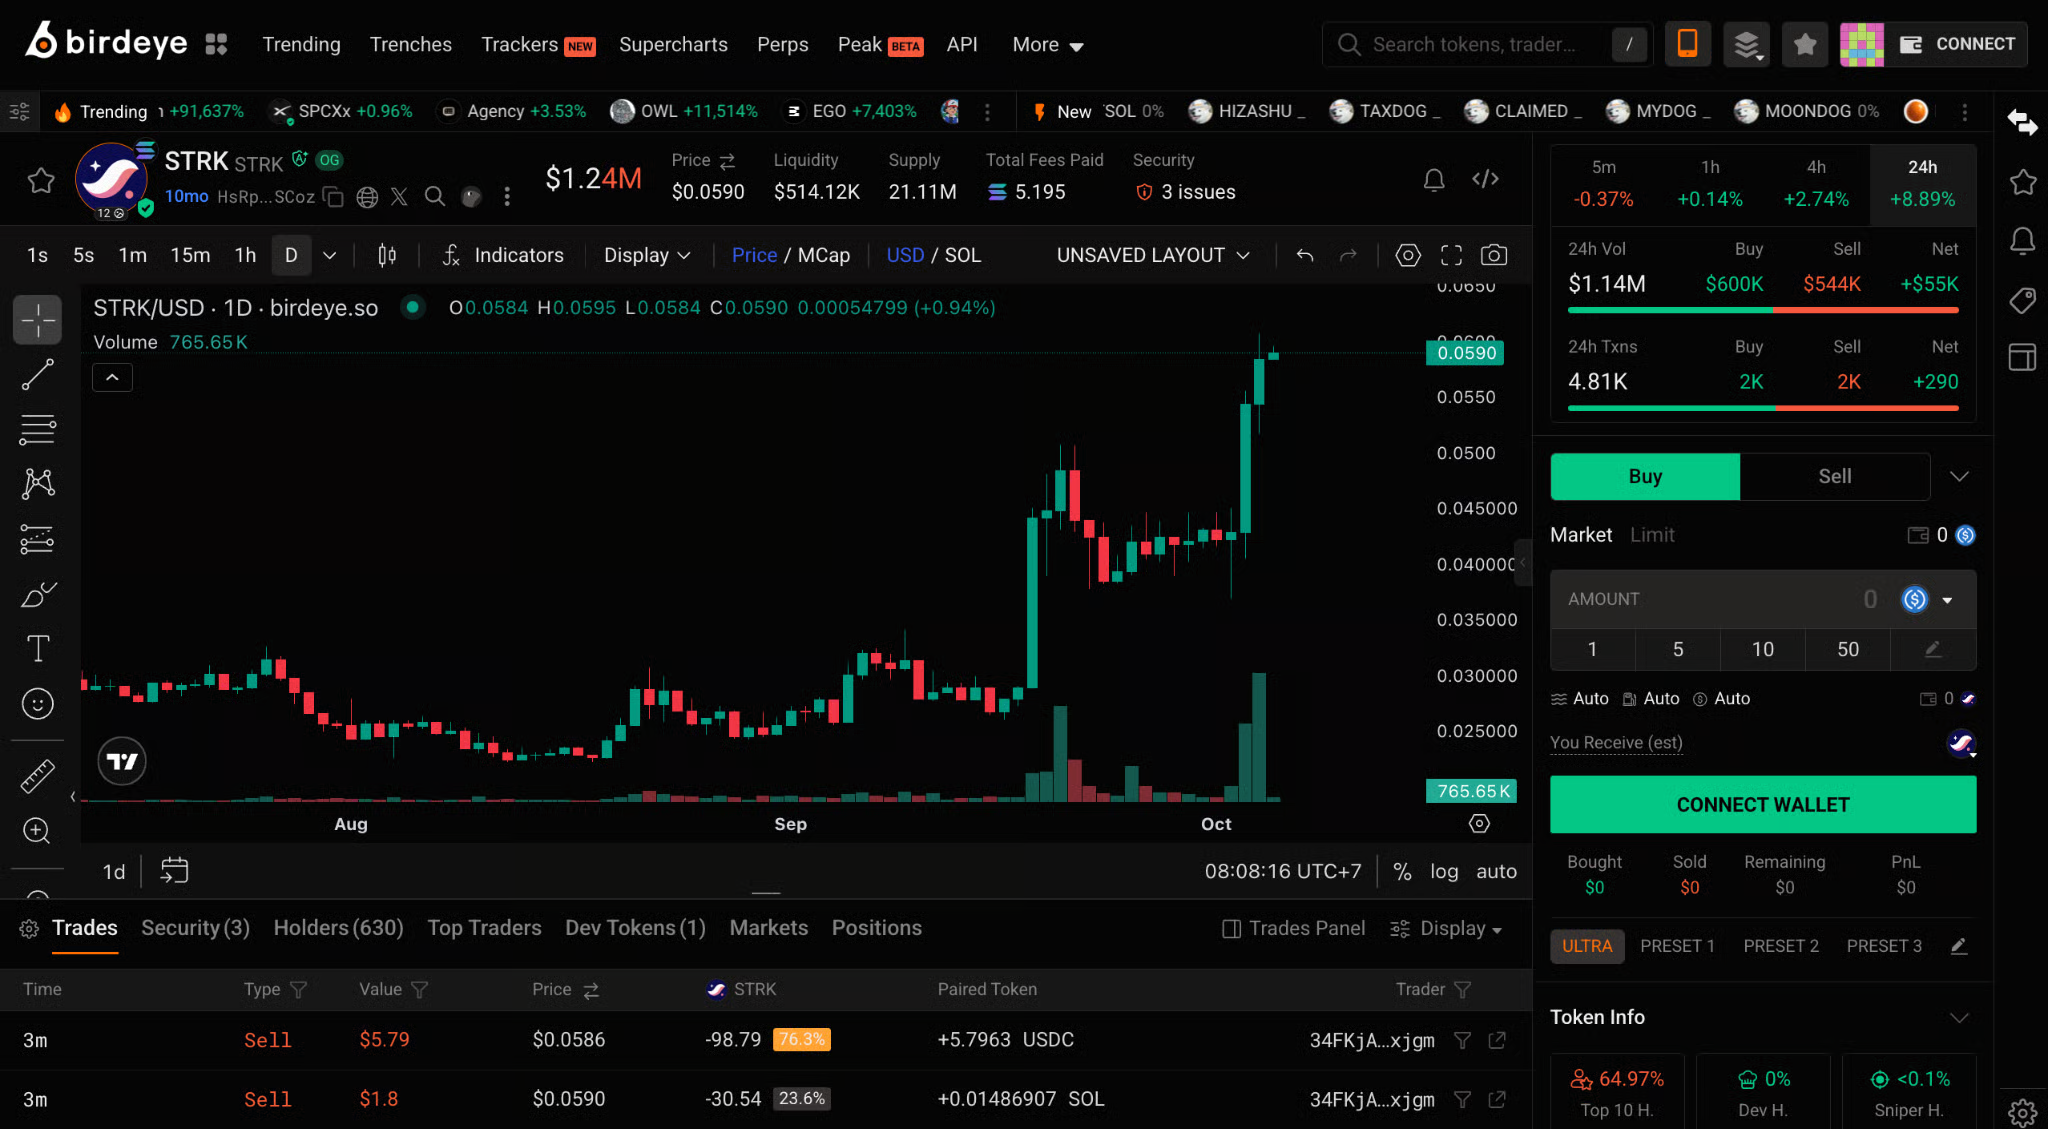This screenshot has height=1129, width=2048.
Task: Open the go-to-date calendar icon
Action: (174, 870)
